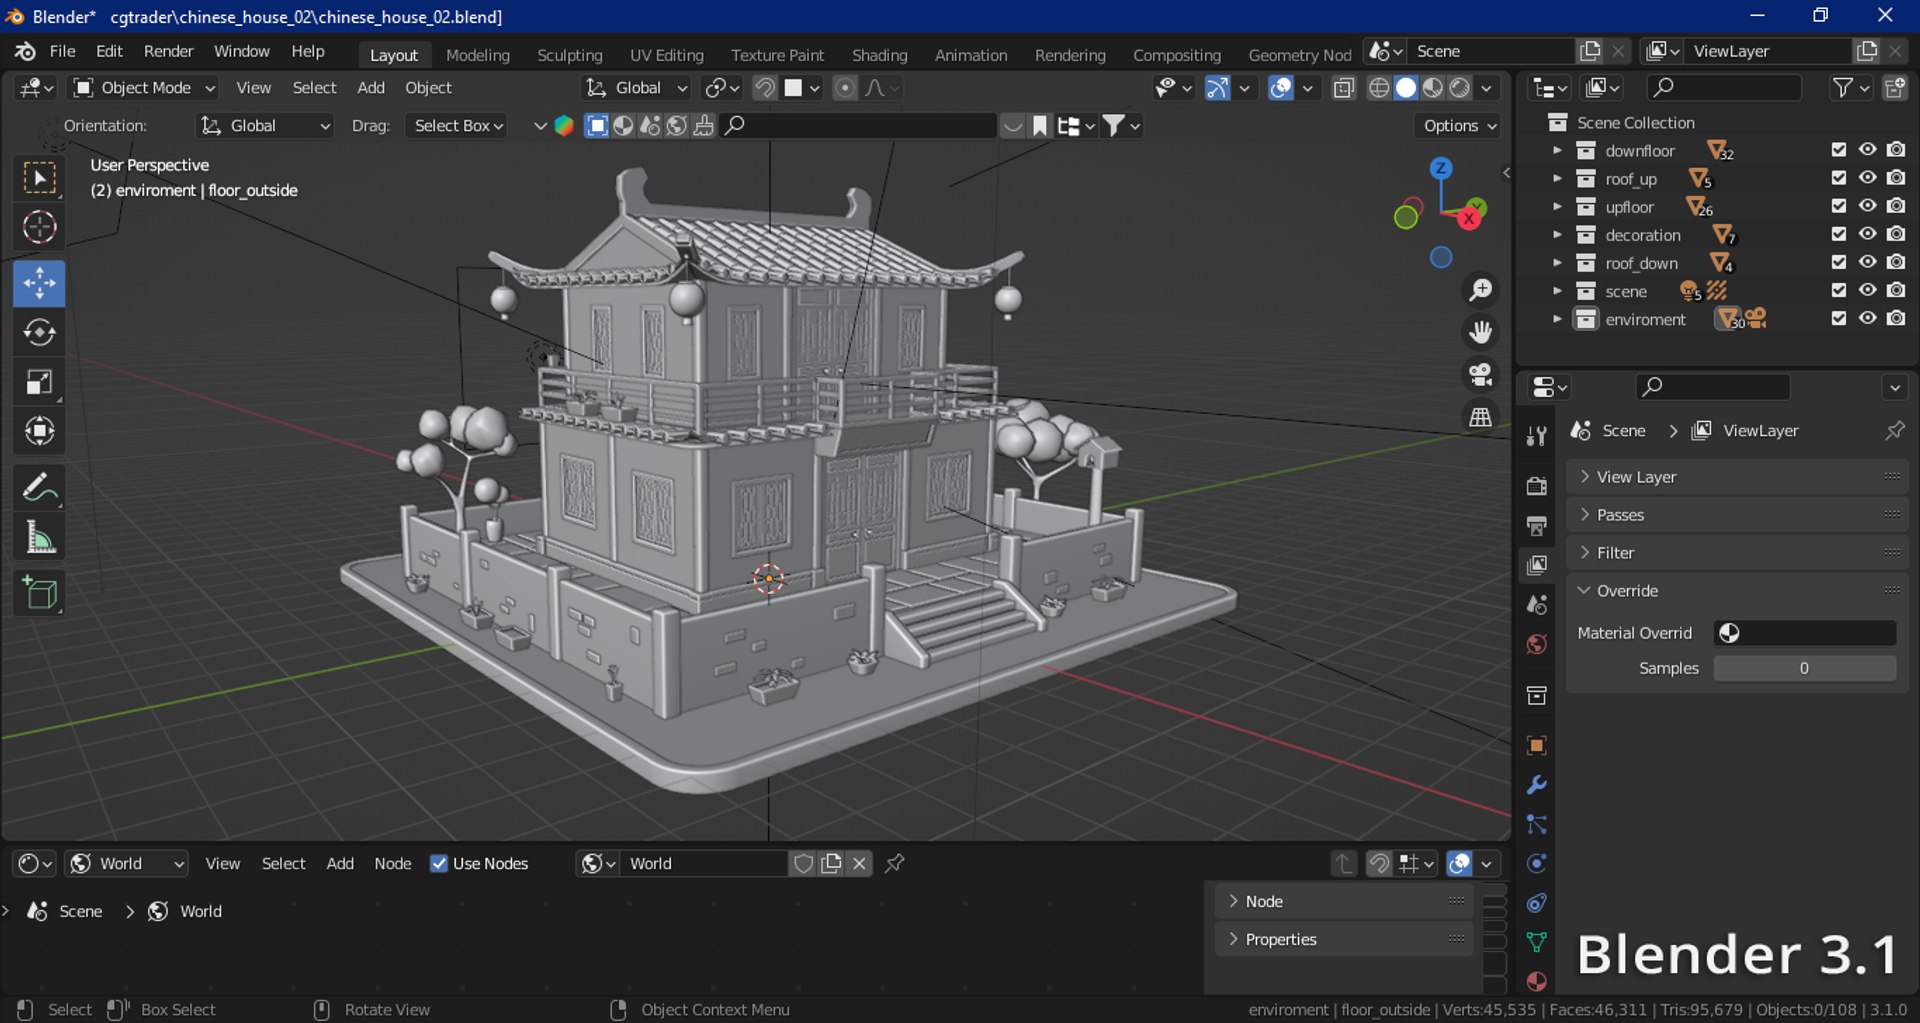This screenshot has height=1023, width=1920.
Task: Open the Output properties tab
Action: tap(1537, 526)
